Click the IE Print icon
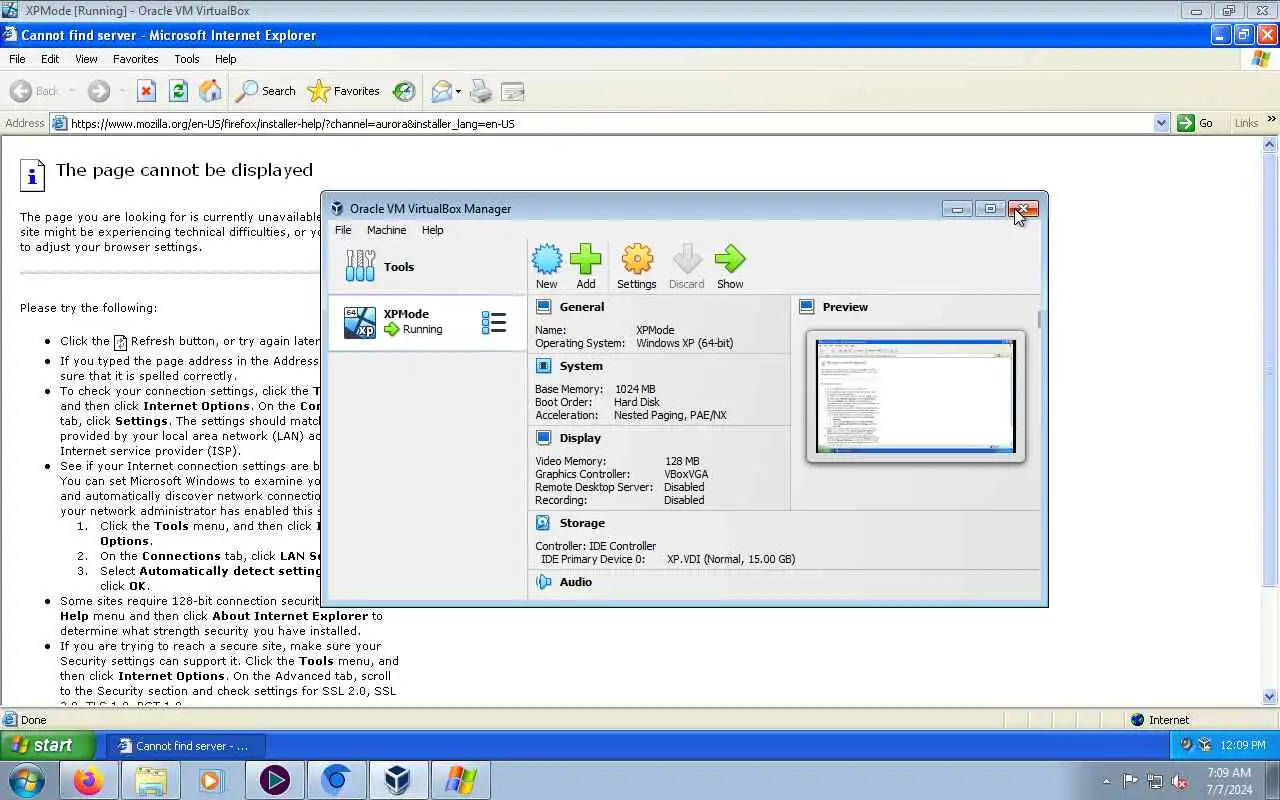This screenshot has width=1280, height=800. (x=481, y=91)
